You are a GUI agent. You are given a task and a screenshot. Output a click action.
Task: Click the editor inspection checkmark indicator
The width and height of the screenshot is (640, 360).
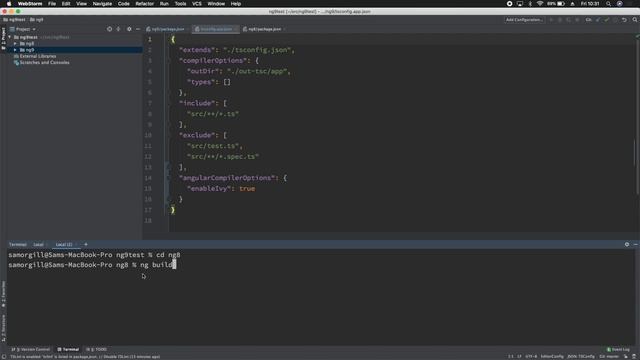[637, 37]
